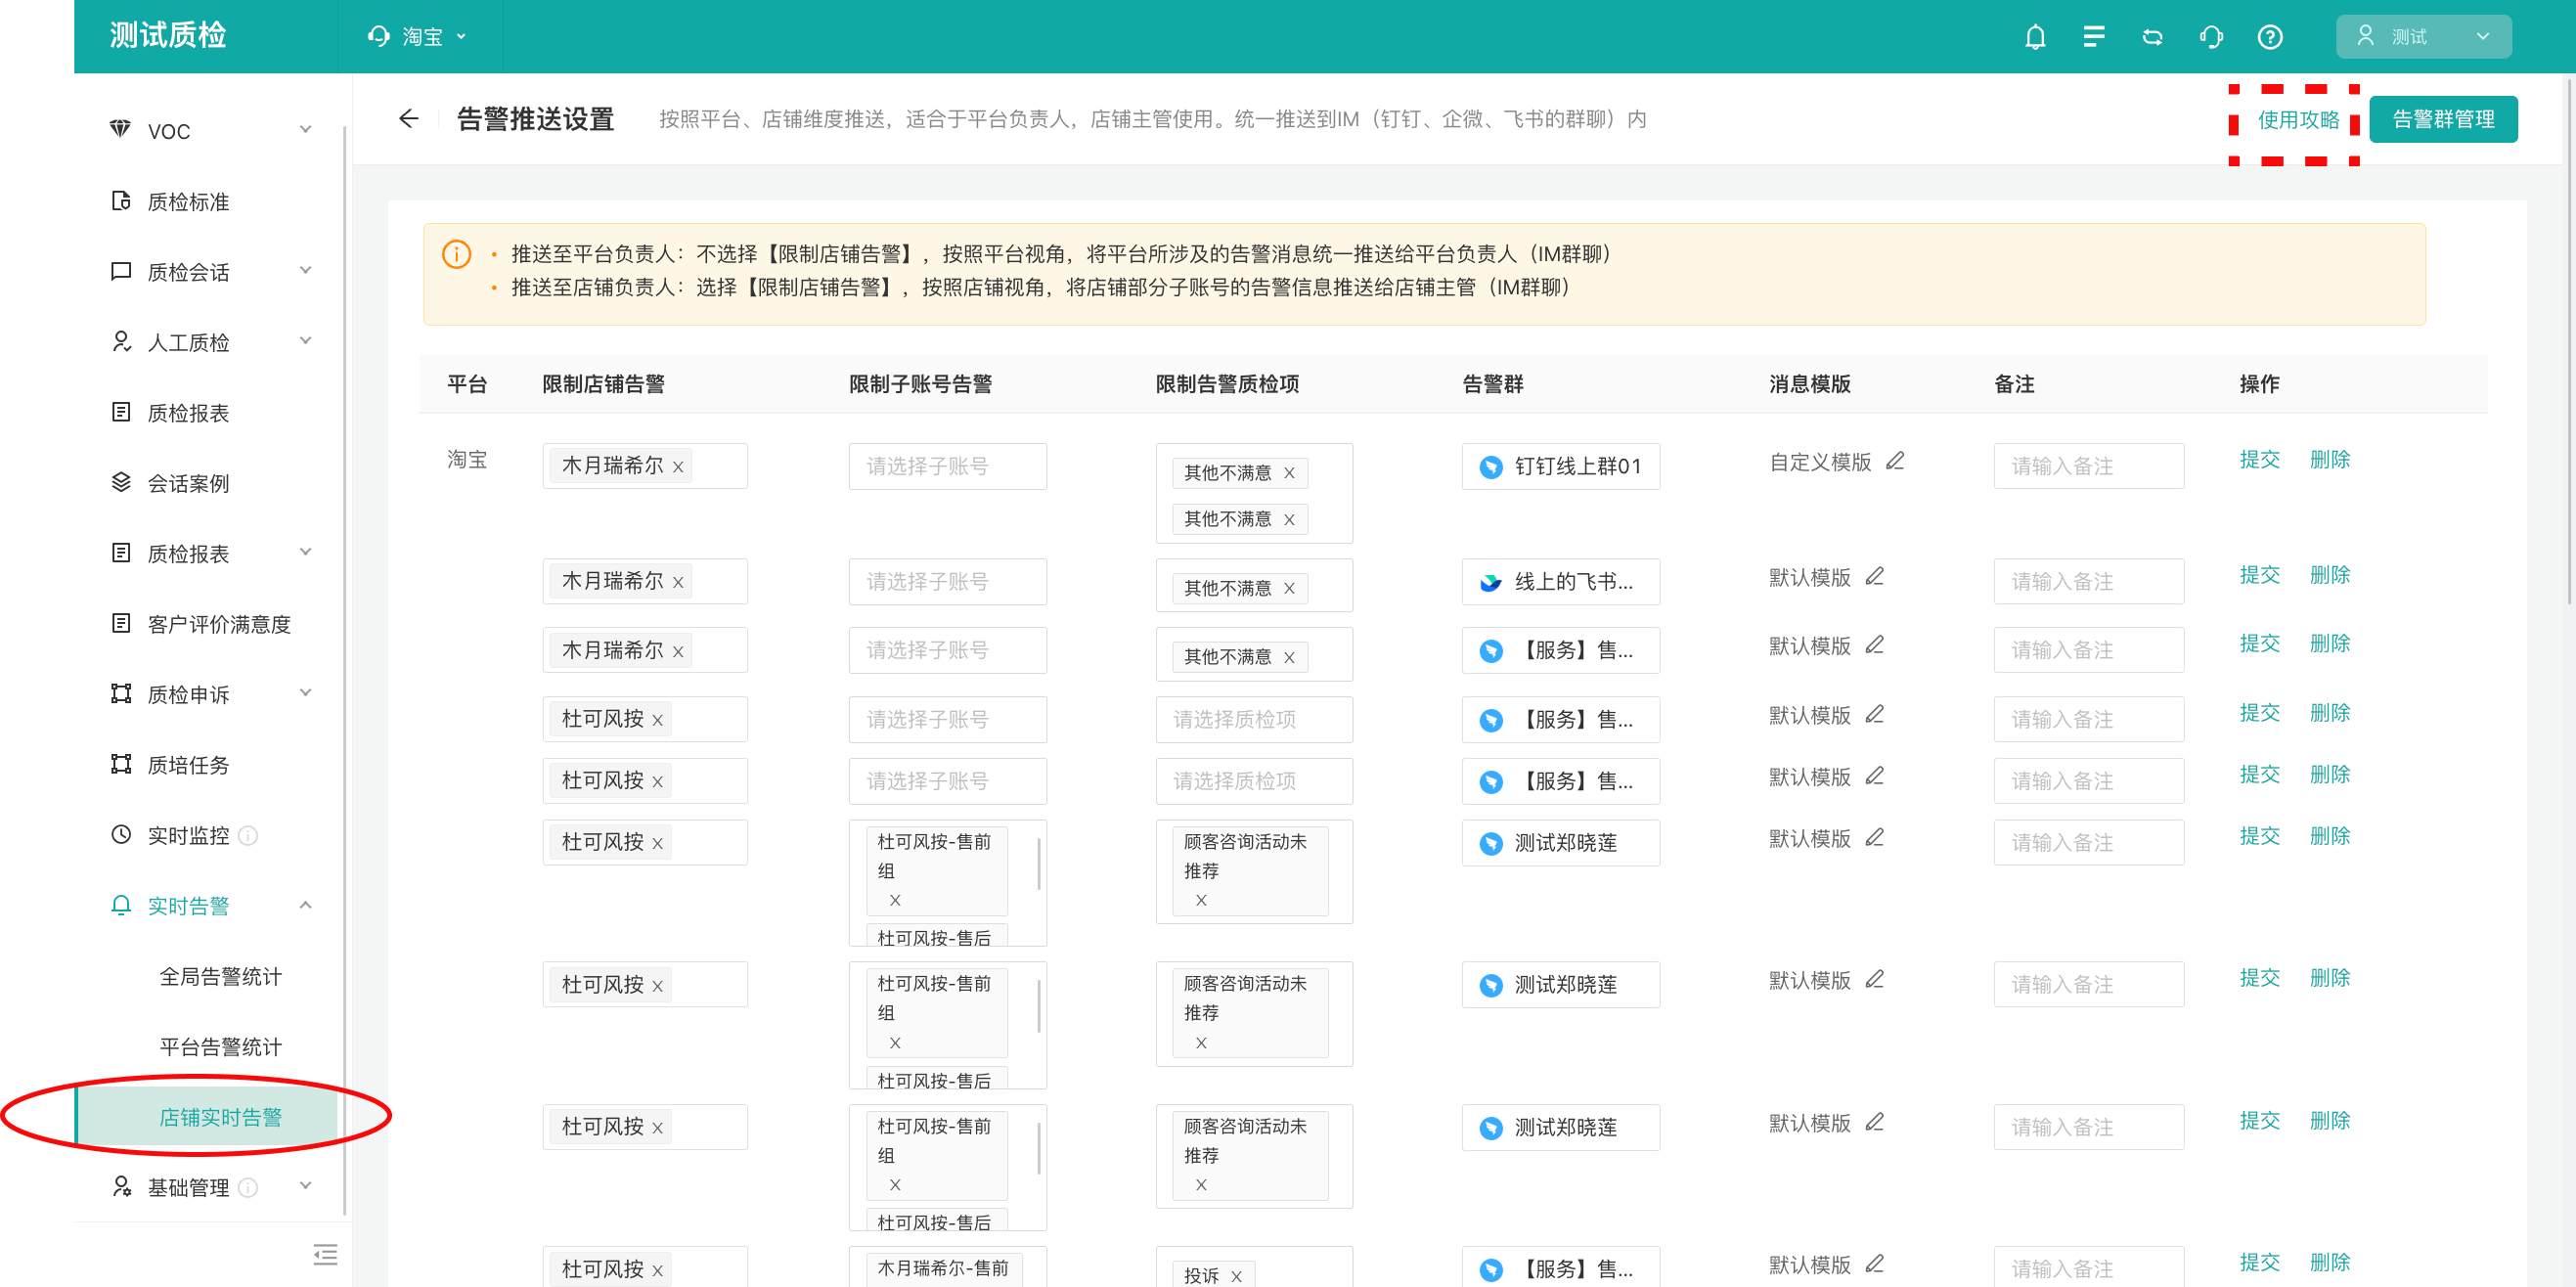
Task: Collapse the sidebar with the fold icon
Action: coord(325,1254)
